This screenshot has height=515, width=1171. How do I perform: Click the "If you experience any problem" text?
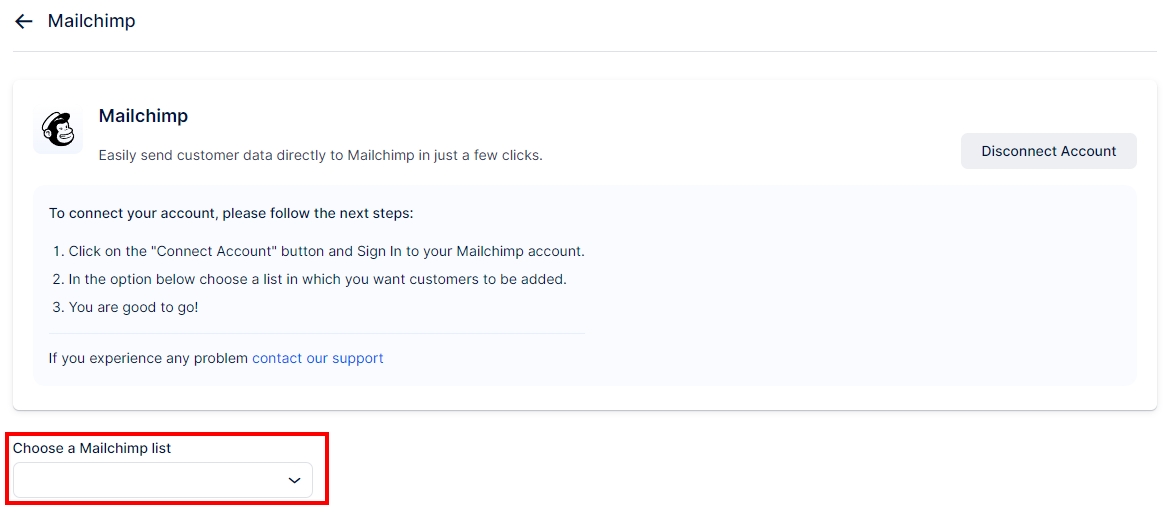[149, 358]
